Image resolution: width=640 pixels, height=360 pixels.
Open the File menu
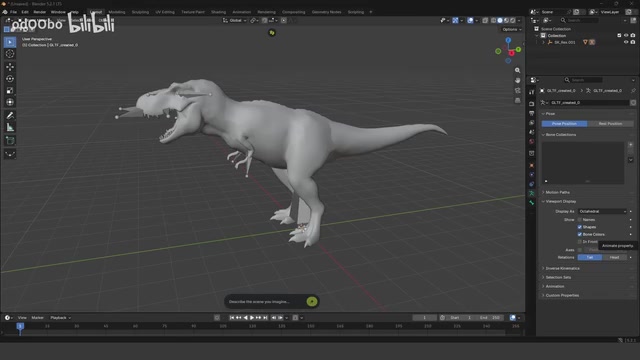tap(13, 12)
